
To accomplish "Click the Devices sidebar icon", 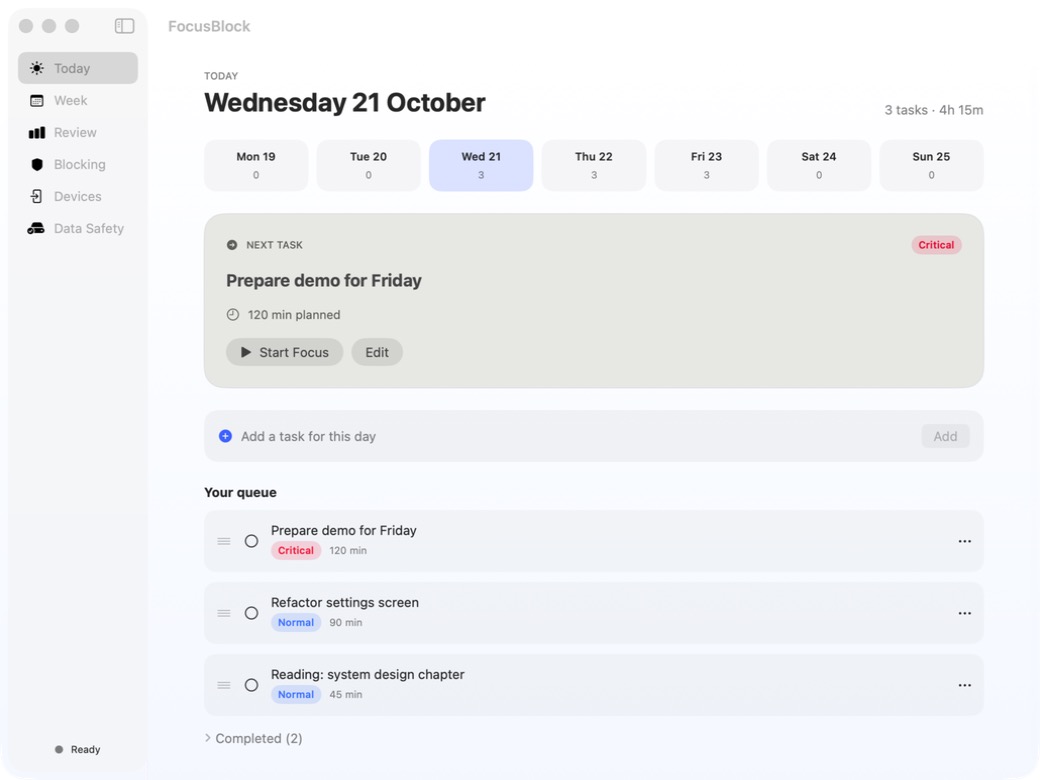I will coord(37,196).
